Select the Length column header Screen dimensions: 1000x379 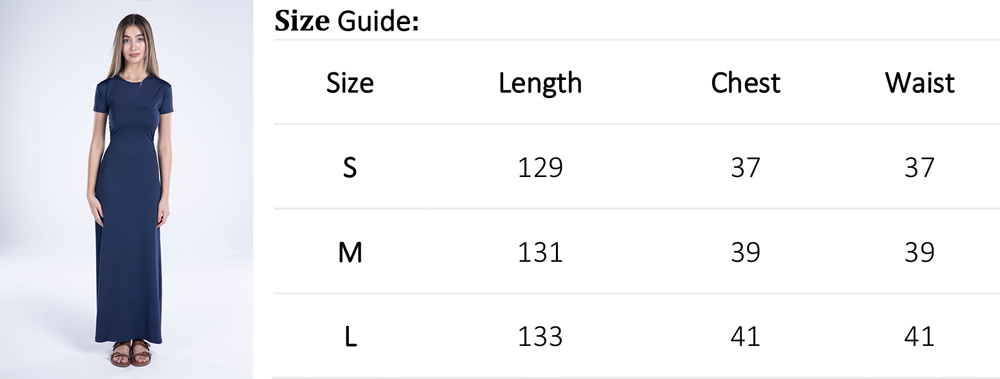[x=540, y=84]
